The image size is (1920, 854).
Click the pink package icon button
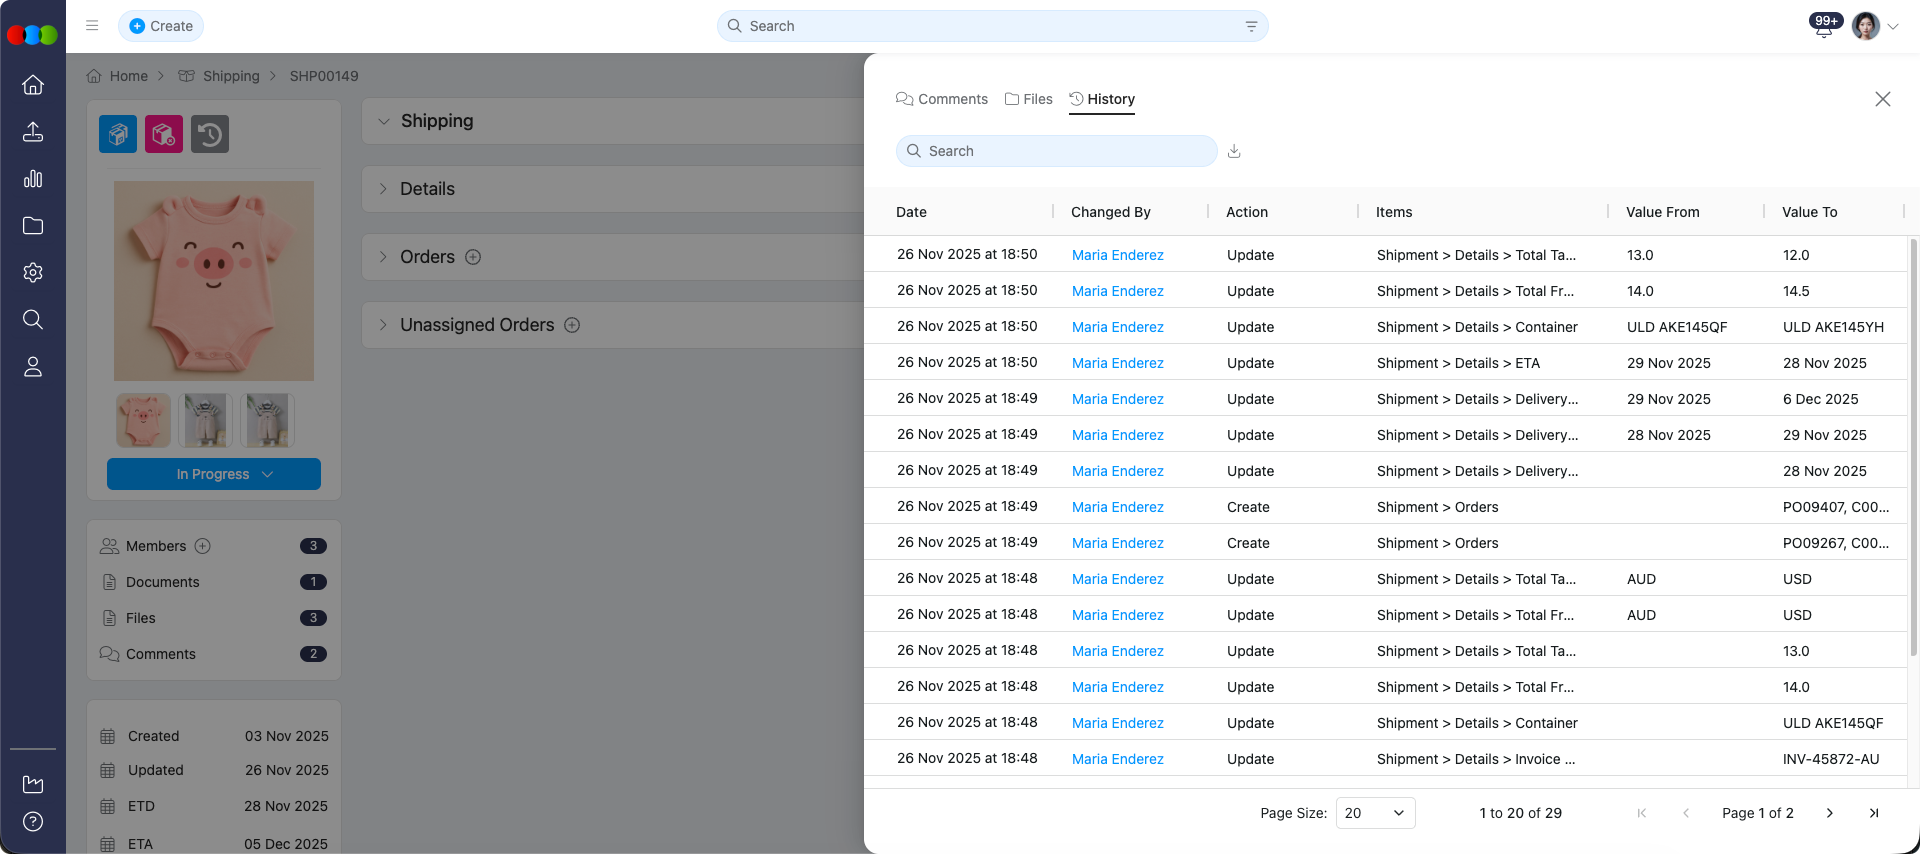click(x=164, y=134)
